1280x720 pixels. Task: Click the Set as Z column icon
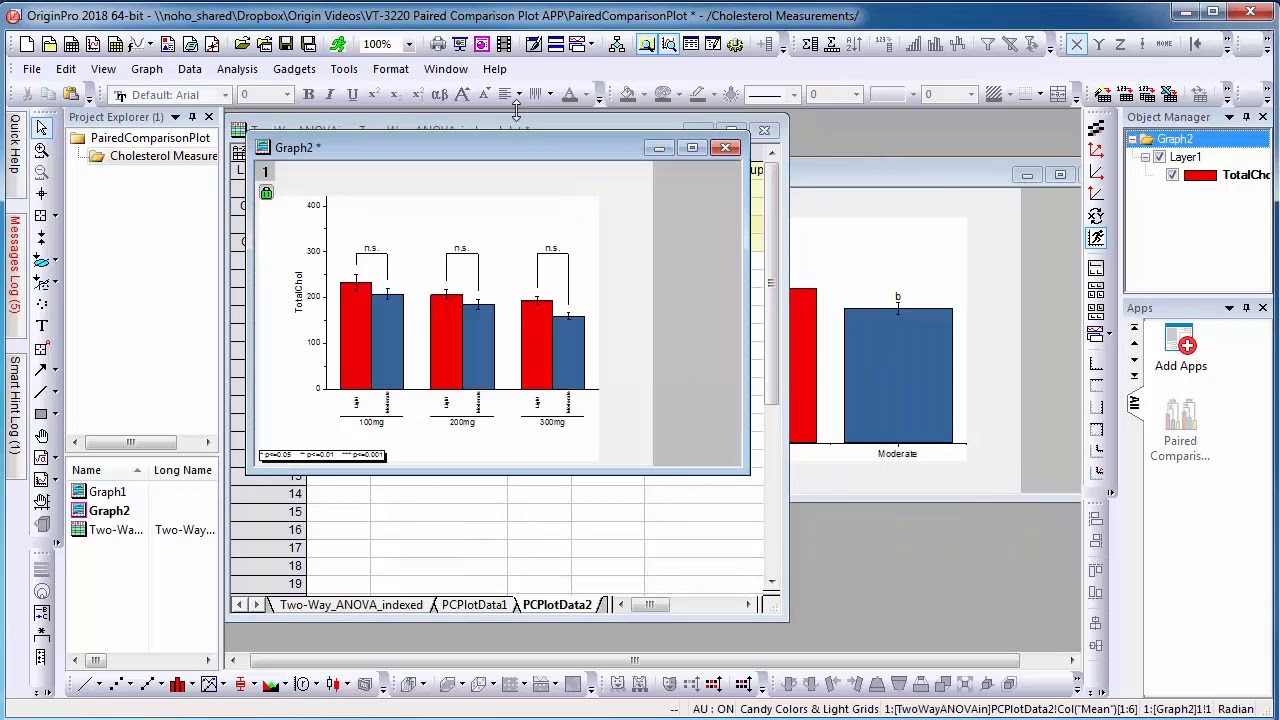[x=1120, y=44]
